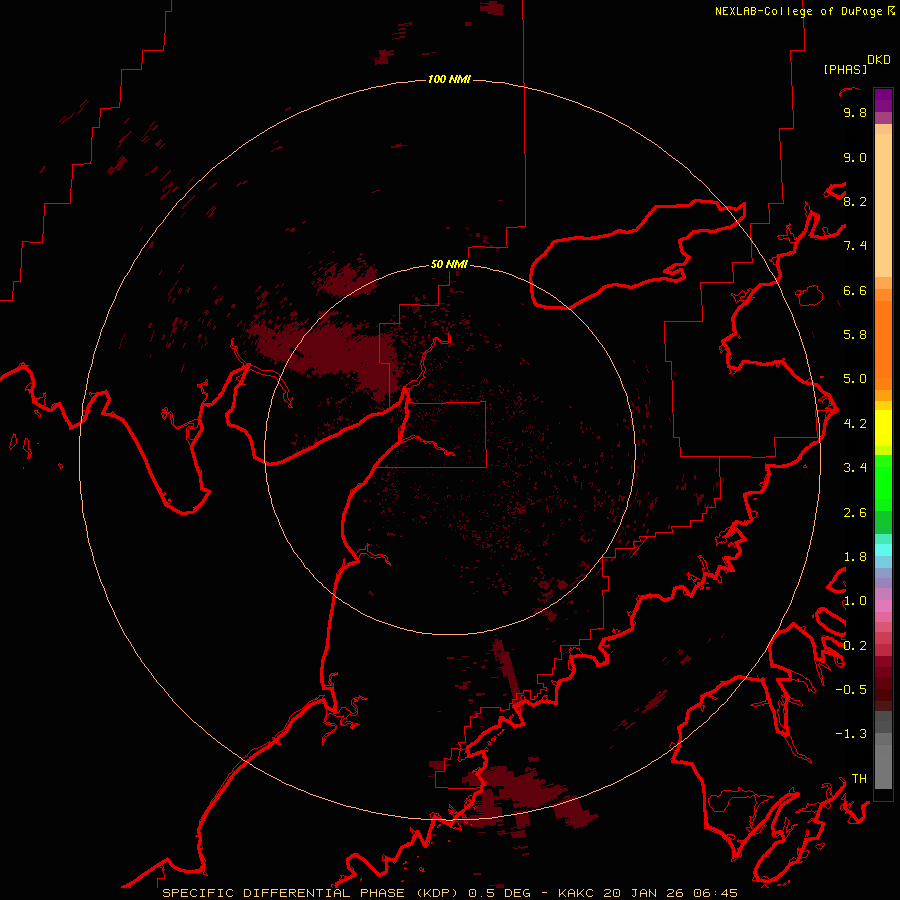Click the 7.4 color scale value

point(855,246)
